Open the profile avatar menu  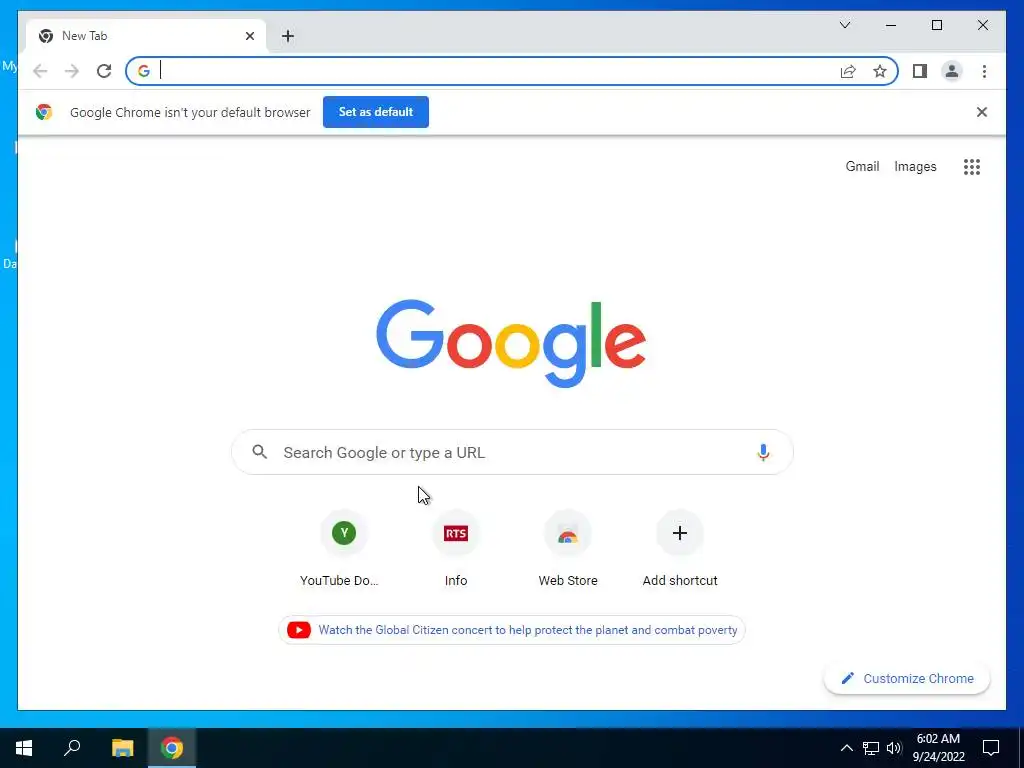[x=952, y=71]
